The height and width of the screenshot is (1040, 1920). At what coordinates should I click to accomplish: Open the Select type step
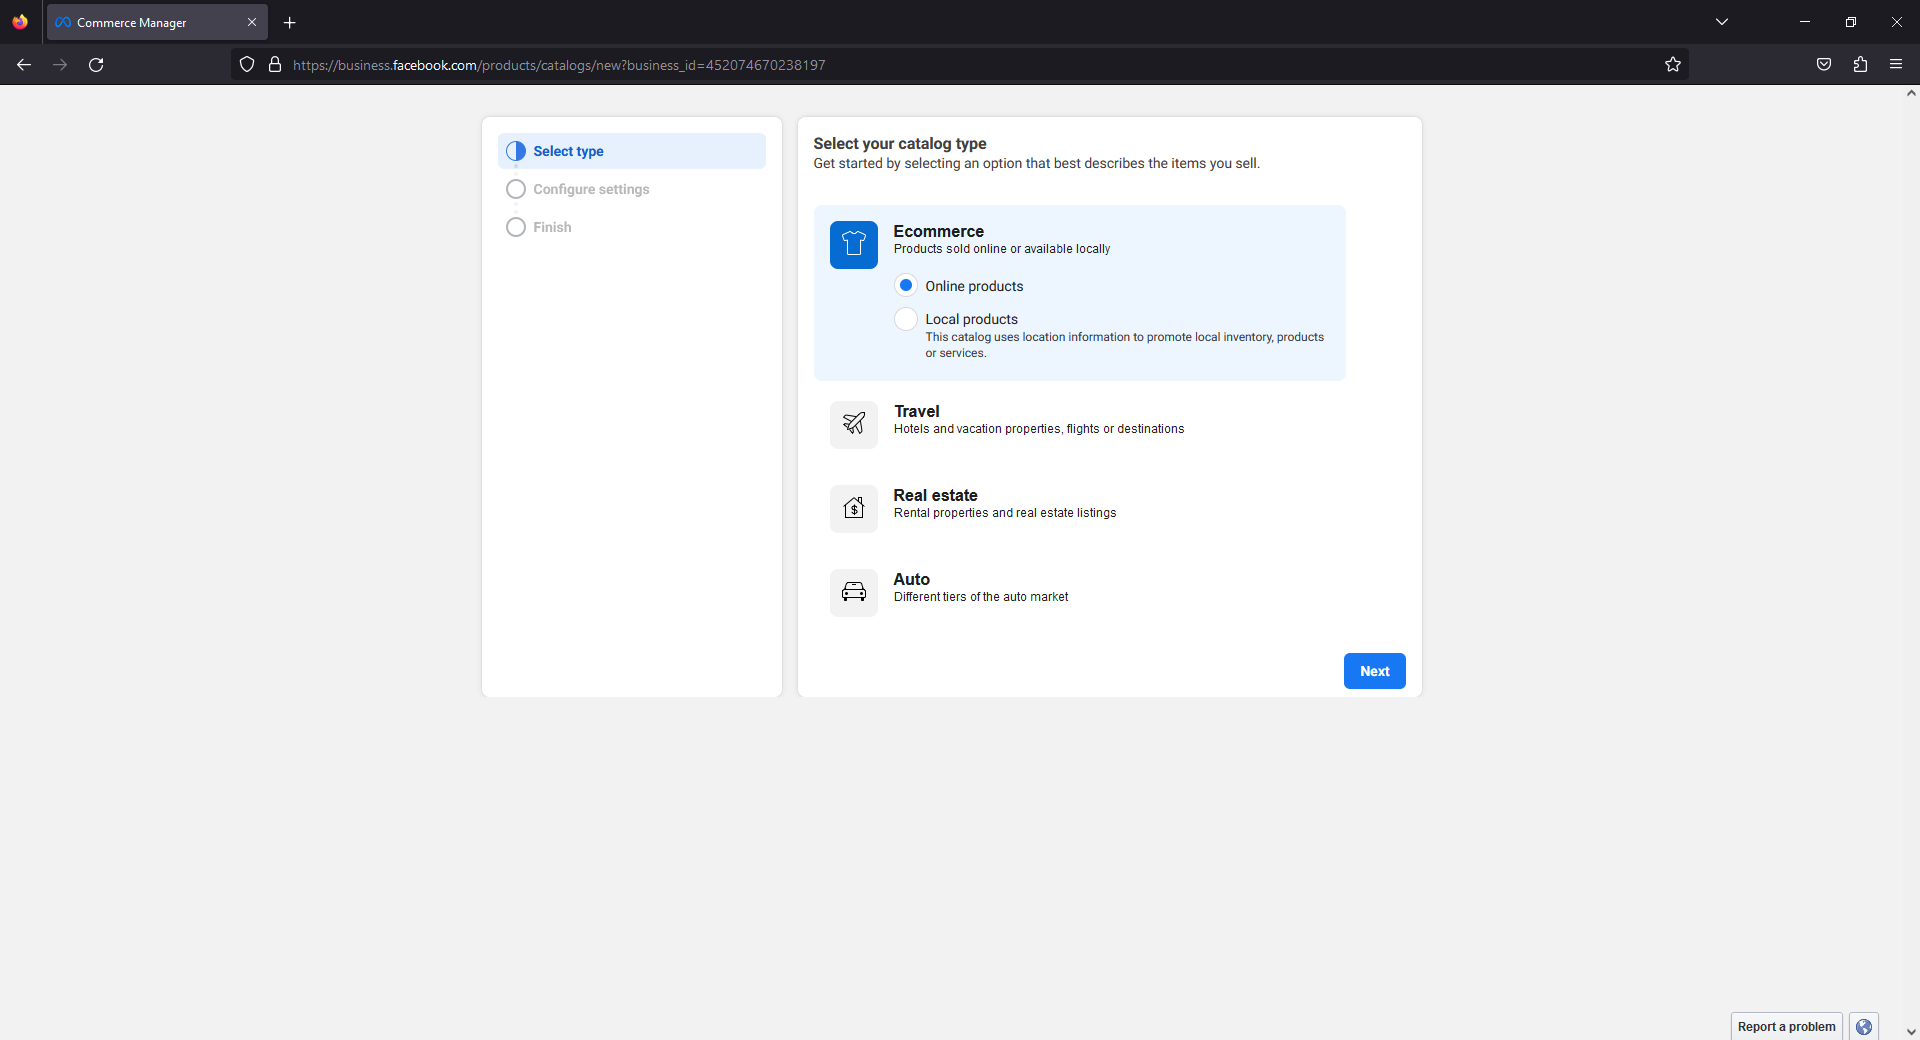(632, 151)
